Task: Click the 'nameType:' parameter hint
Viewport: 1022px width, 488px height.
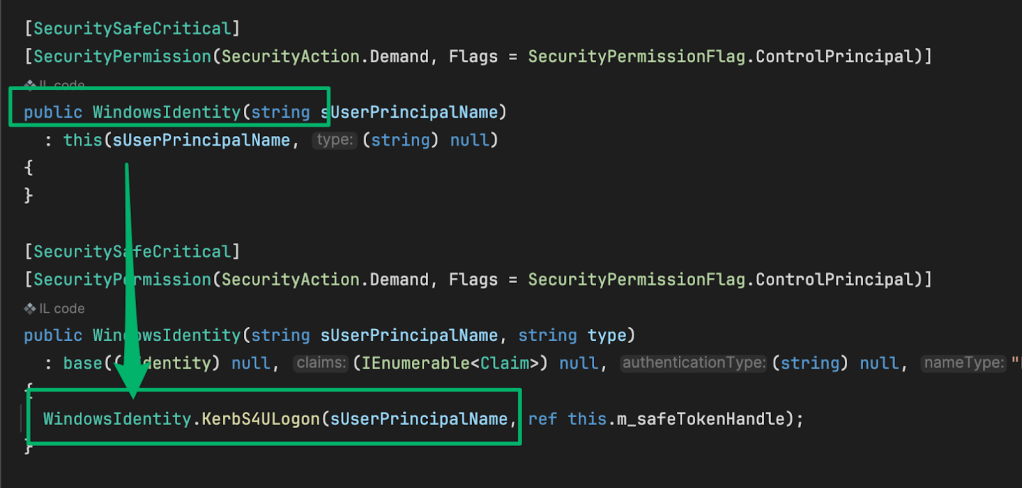Action: pyautogui.click(x=963, y=363)
